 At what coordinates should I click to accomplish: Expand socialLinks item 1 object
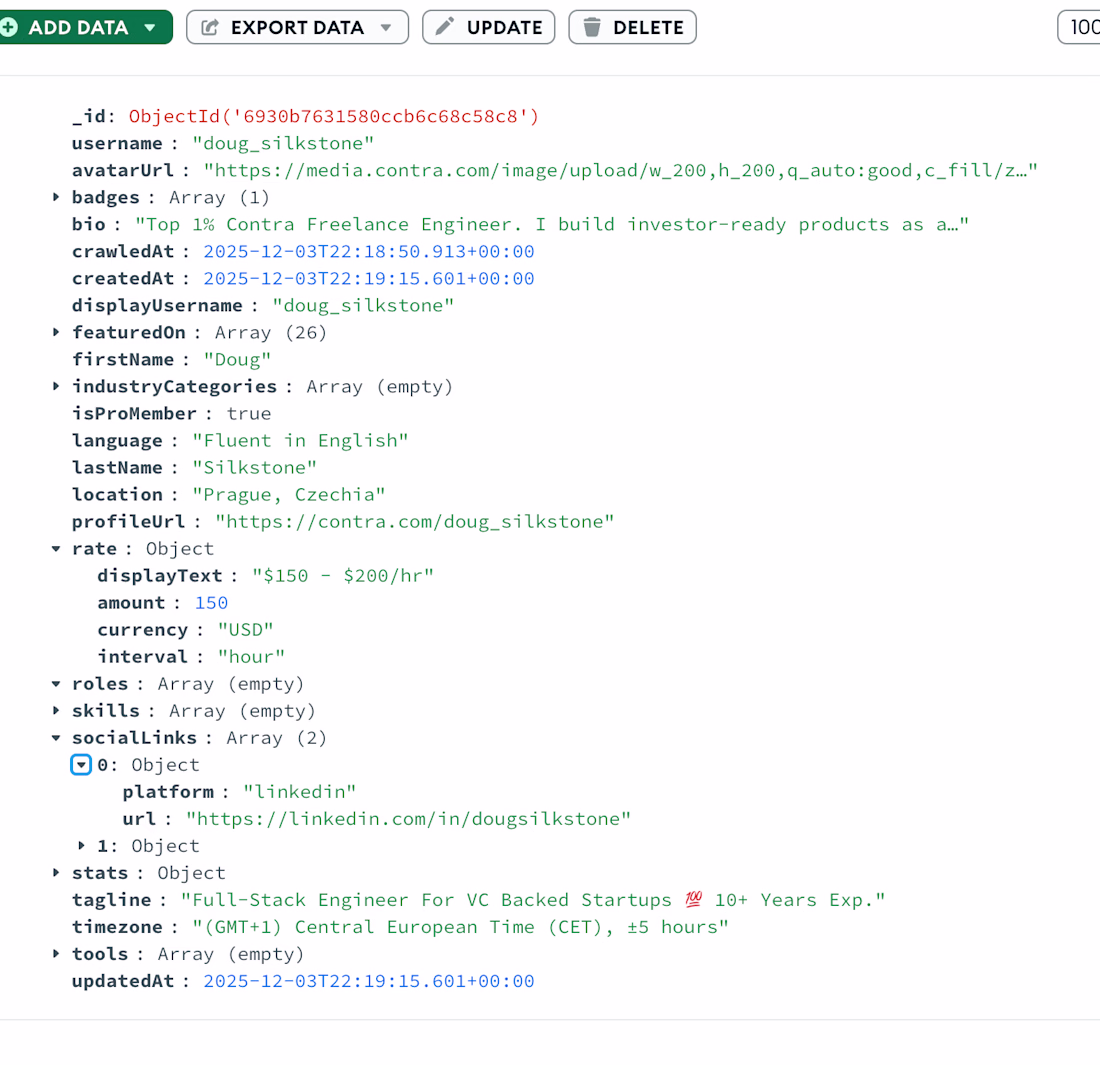click(82, 846)
